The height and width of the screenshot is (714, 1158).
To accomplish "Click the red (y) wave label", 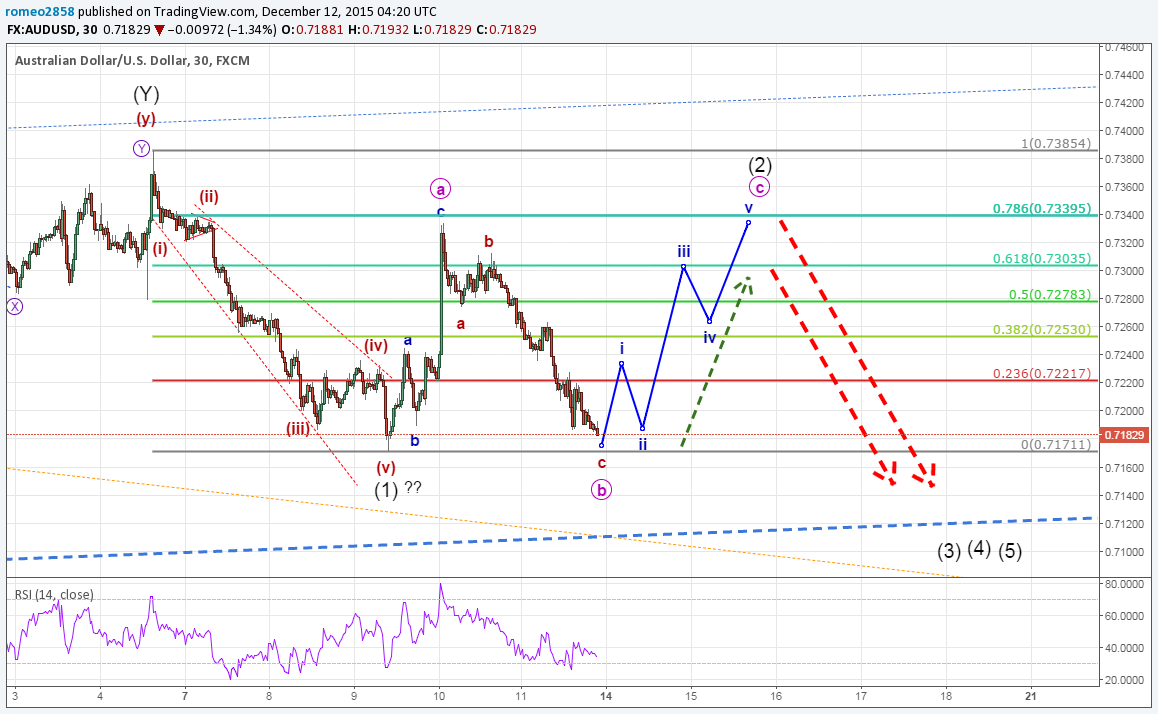I will coord(145,119).
